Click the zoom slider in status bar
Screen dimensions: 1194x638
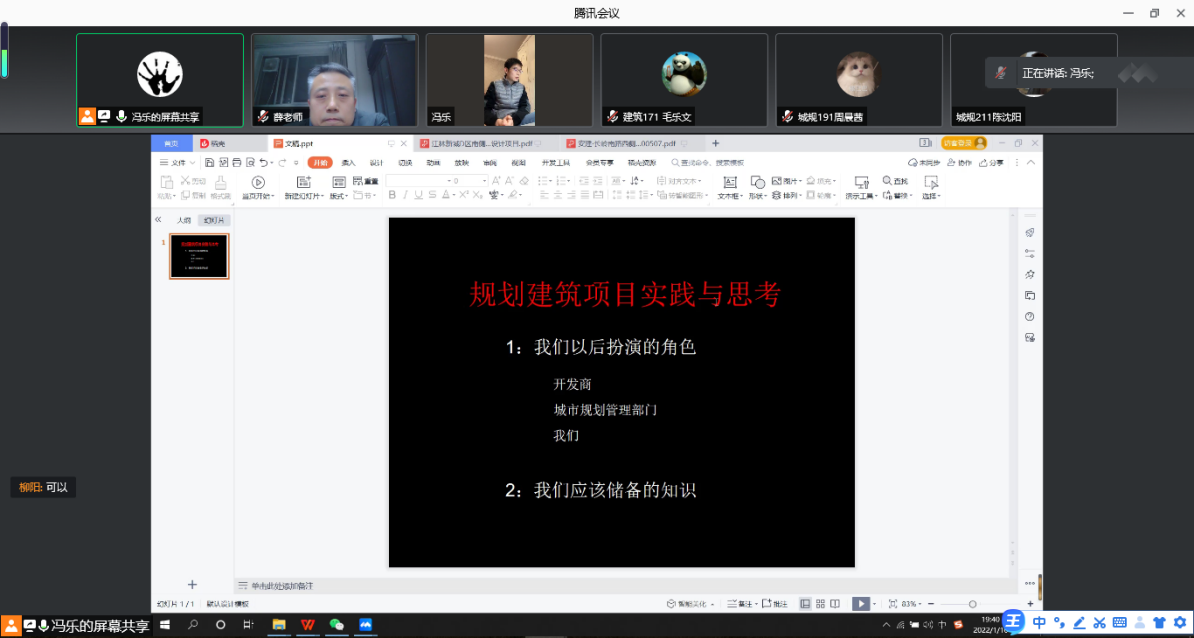point(972,604)
